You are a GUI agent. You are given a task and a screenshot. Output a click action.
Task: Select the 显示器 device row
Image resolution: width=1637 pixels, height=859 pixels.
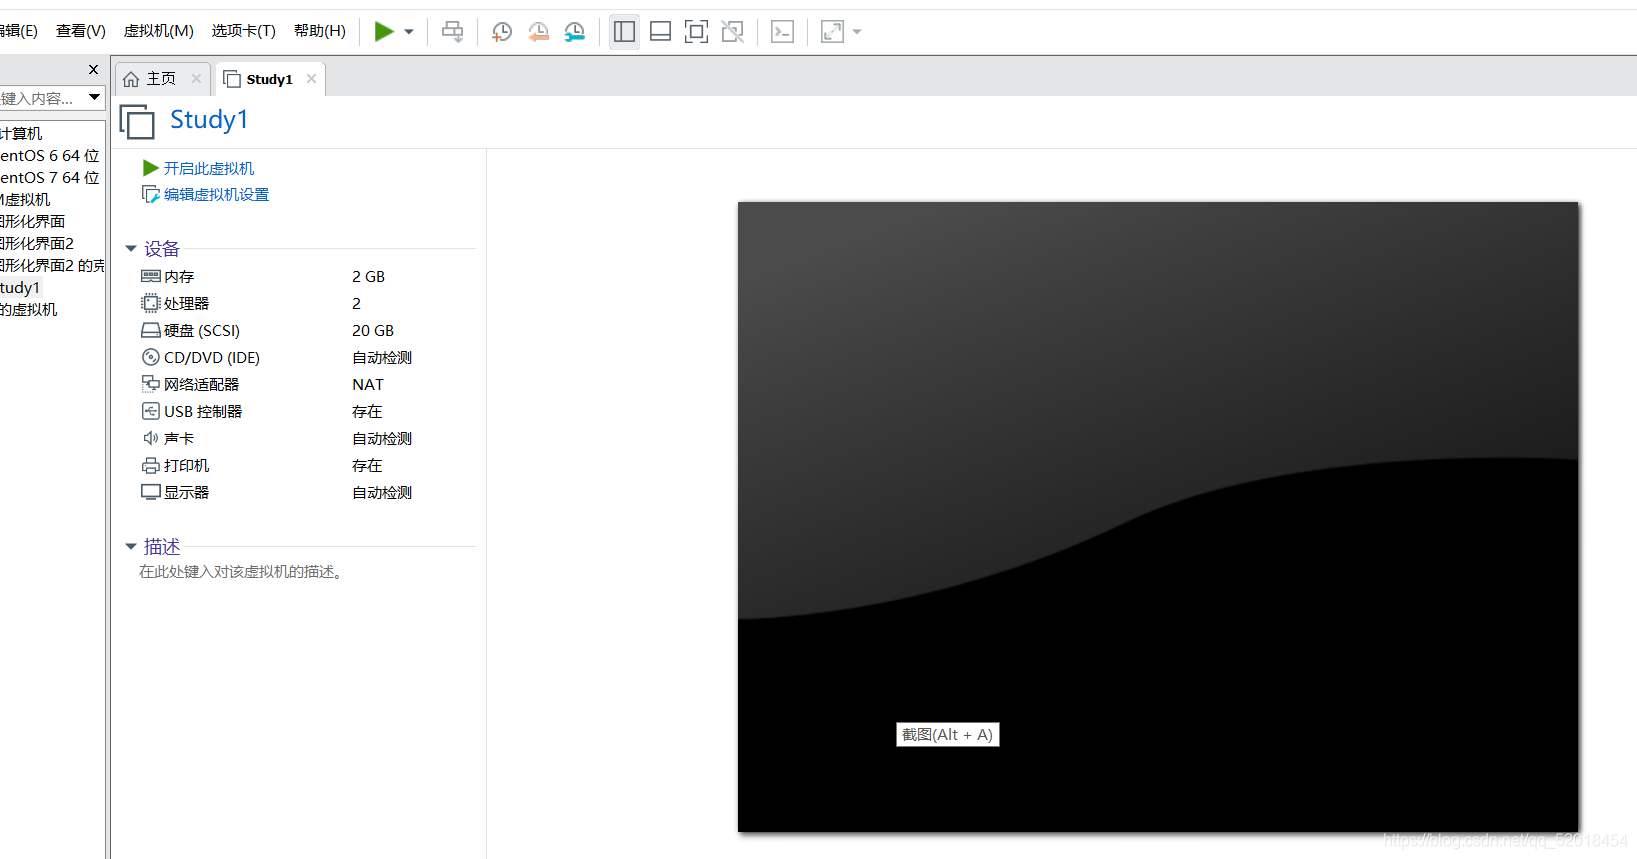tap(306, 492)
